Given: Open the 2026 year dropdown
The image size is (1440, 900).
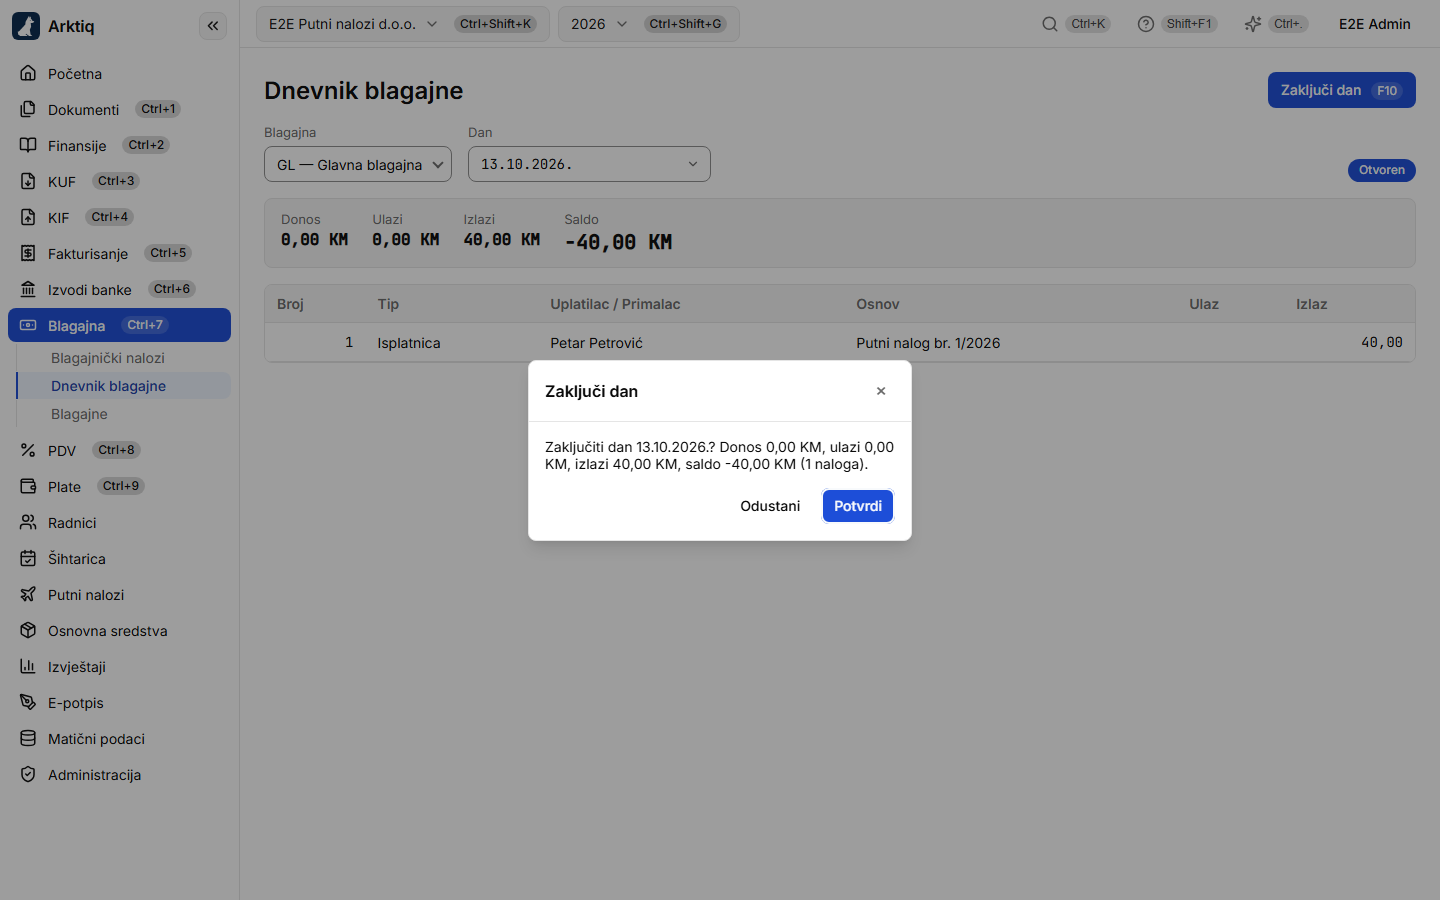Looking at the screenshot, I should 649,24.
